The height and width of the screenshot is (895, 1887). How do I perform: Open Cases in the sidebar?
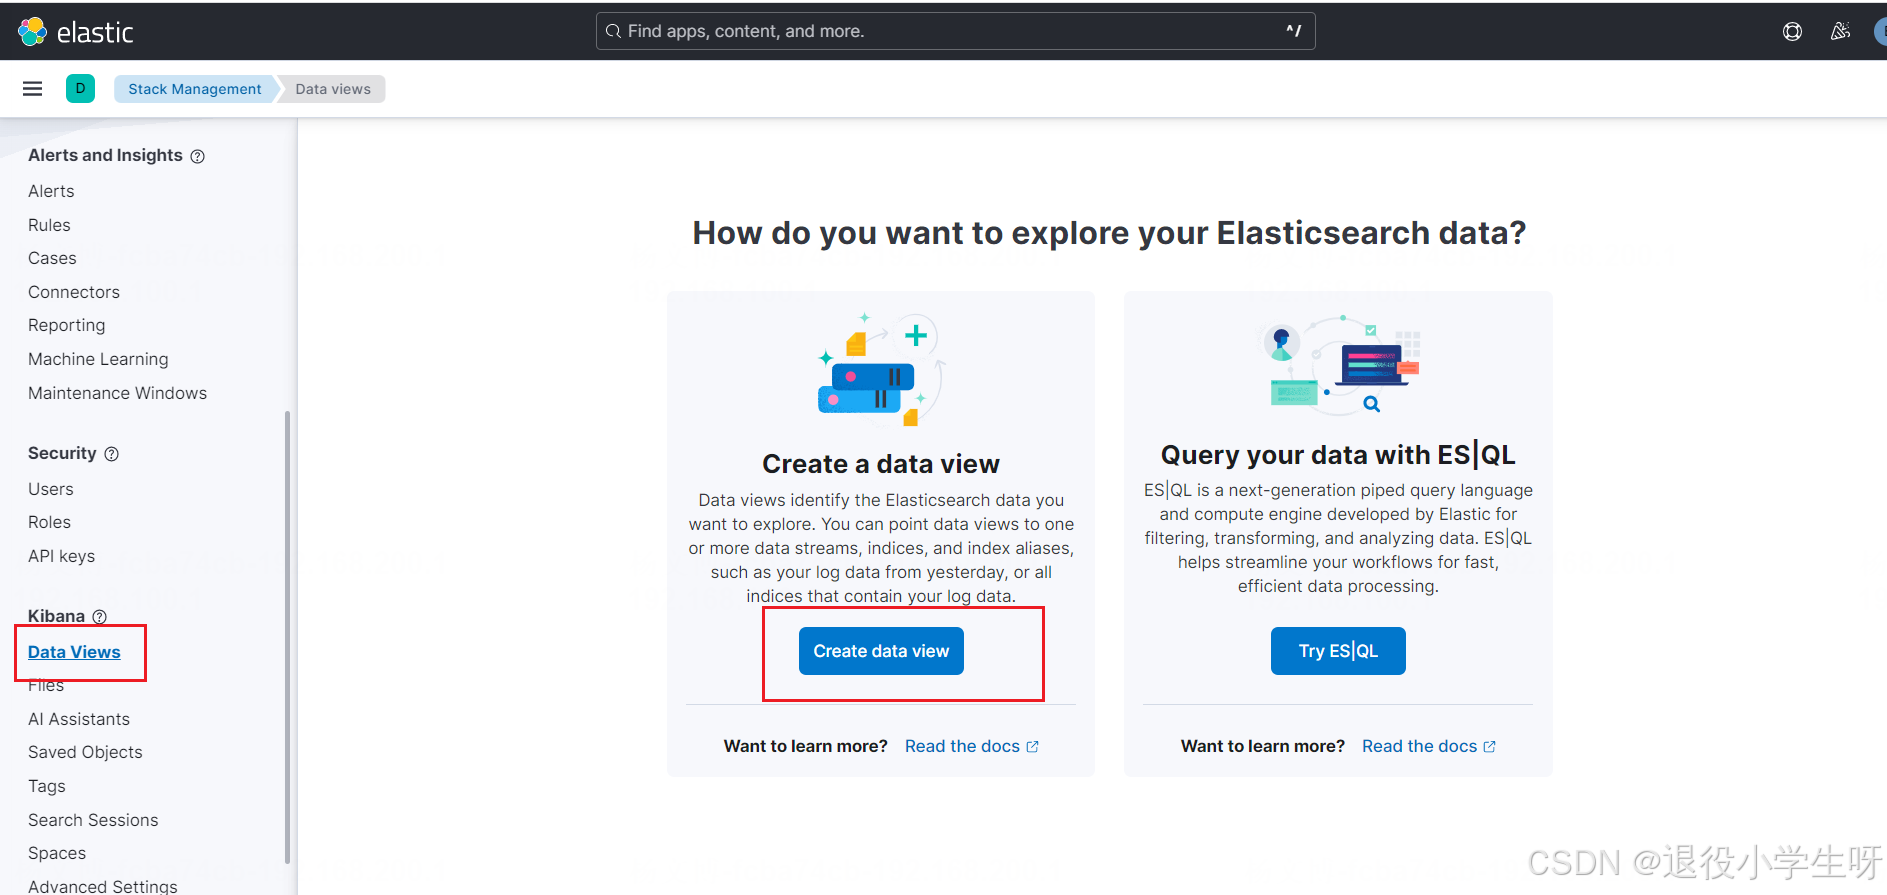[52, 258]
